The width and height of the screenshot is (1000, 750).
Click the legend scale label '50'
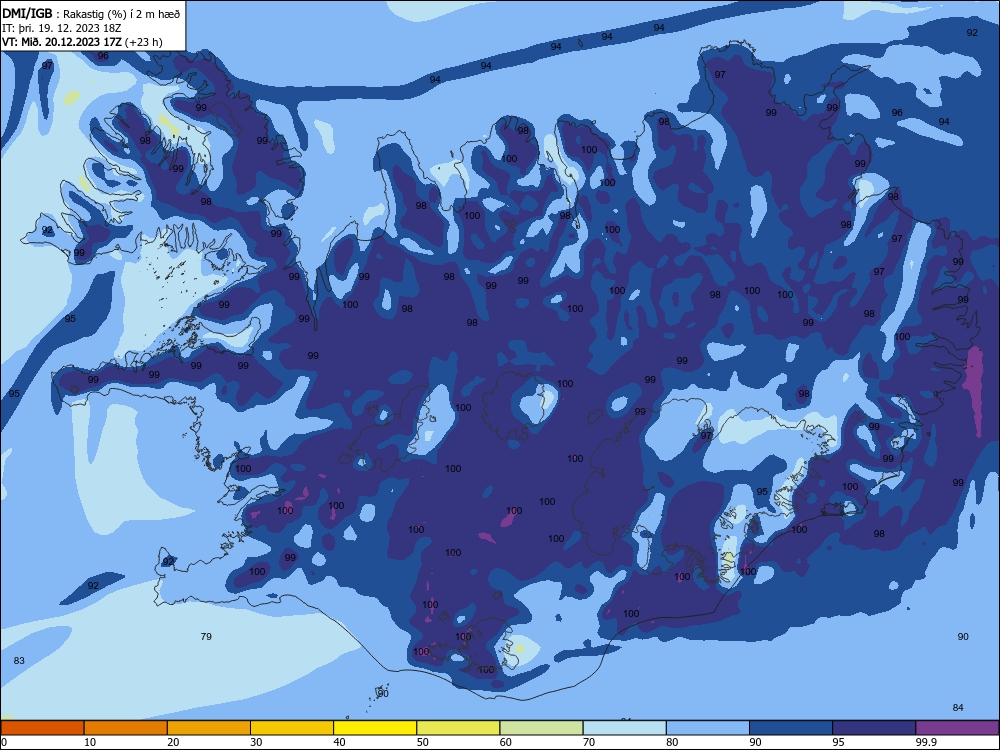click(422, 742)
